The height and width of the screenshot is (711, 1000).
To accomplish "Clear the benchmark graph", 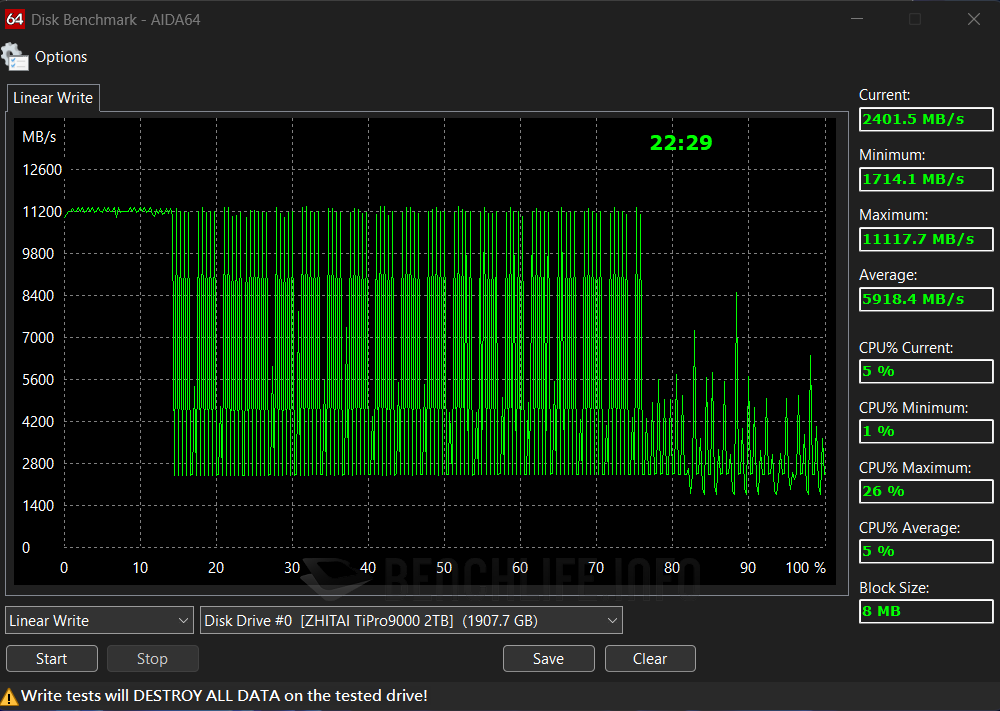I will pyautogui.click(x=650, y=659).
